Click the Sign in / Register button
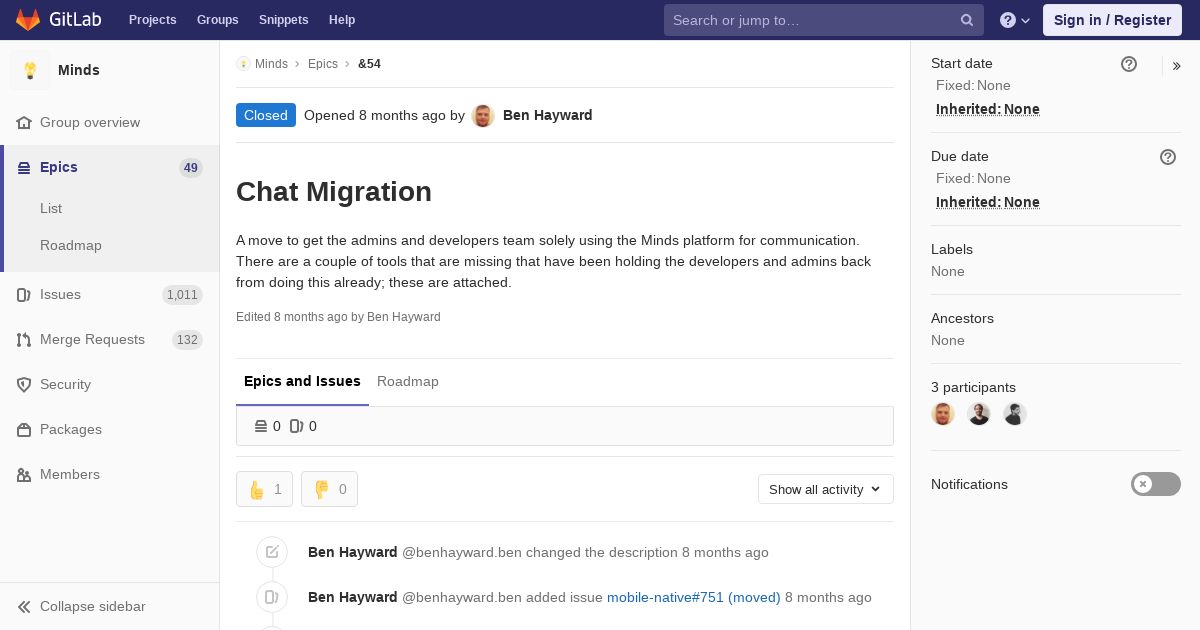Screen dimensions: 1200x630 [x=1112, y=20]
